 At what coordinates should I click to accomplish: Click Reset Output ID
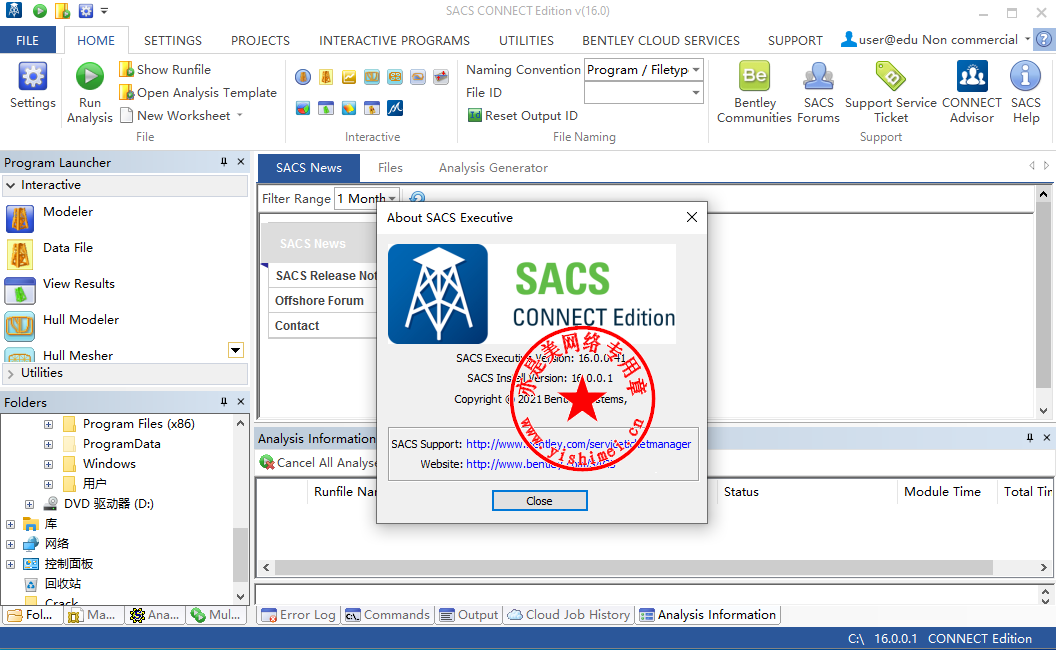(523, 116)
